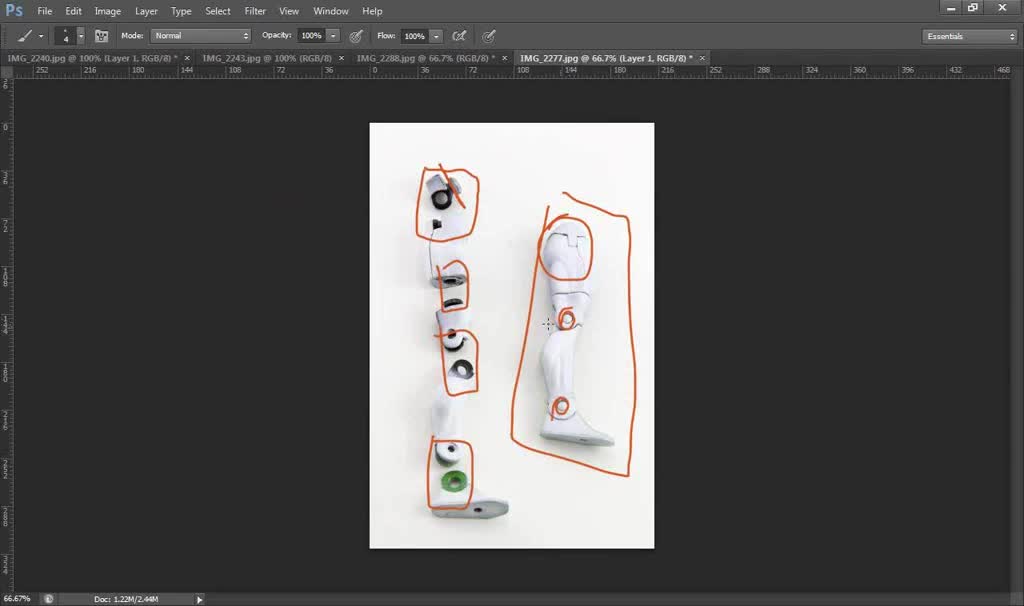This screenshot has height=606, width=1024.
Task: Expand the blending Mode dropdown
Action: 200,36
